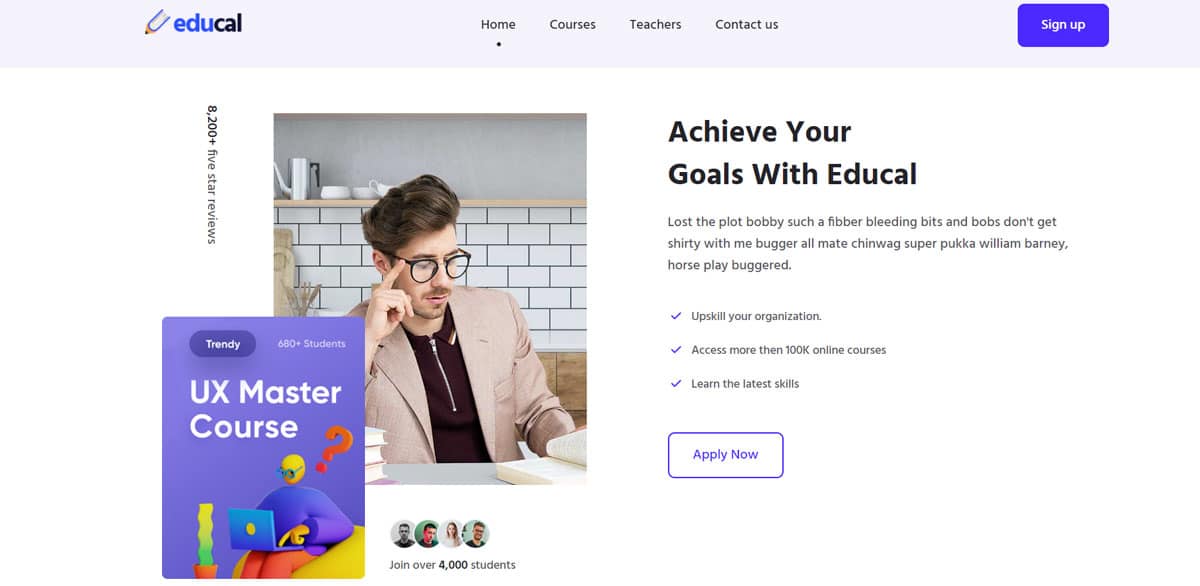Click the 8,200+ five star reviews text
Screen dimensions: 1200x586
pos(212,174)
